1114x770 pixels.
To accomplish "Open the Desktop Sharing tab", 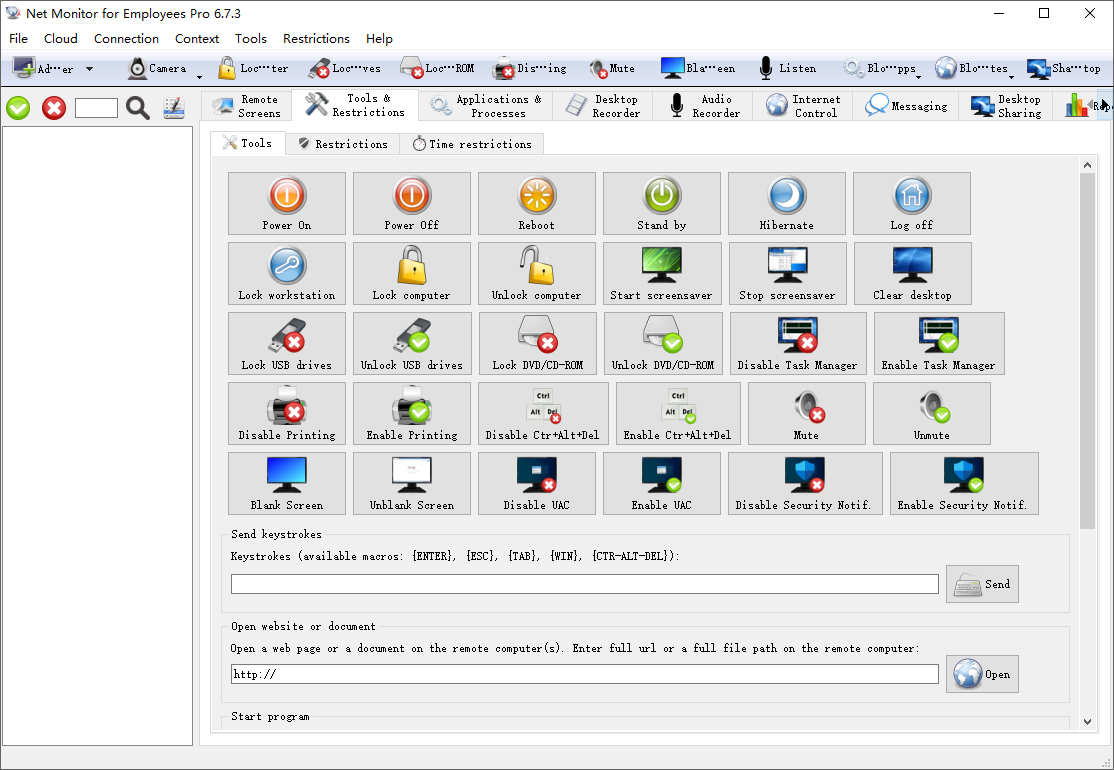I will click(1006, 106).
